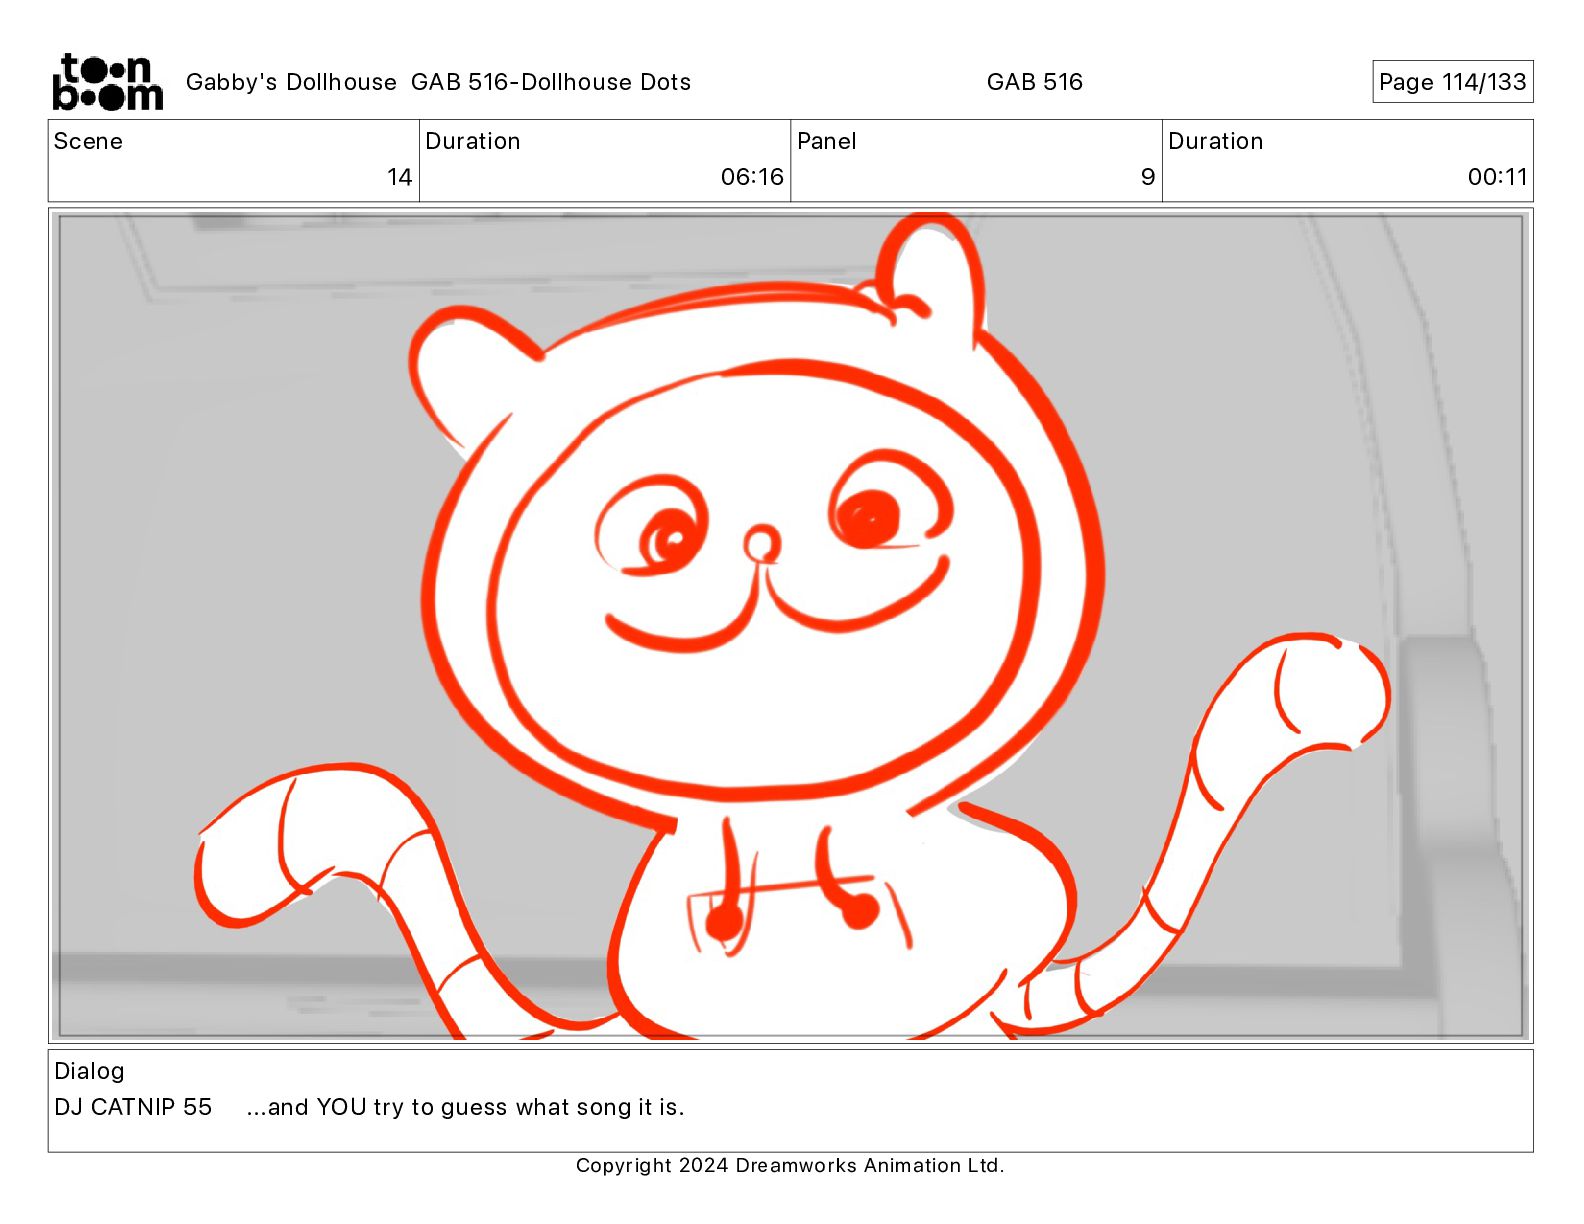Click the scene number '14'
The width and height of the screenshot is (1584, 1224).
(399, 177)
